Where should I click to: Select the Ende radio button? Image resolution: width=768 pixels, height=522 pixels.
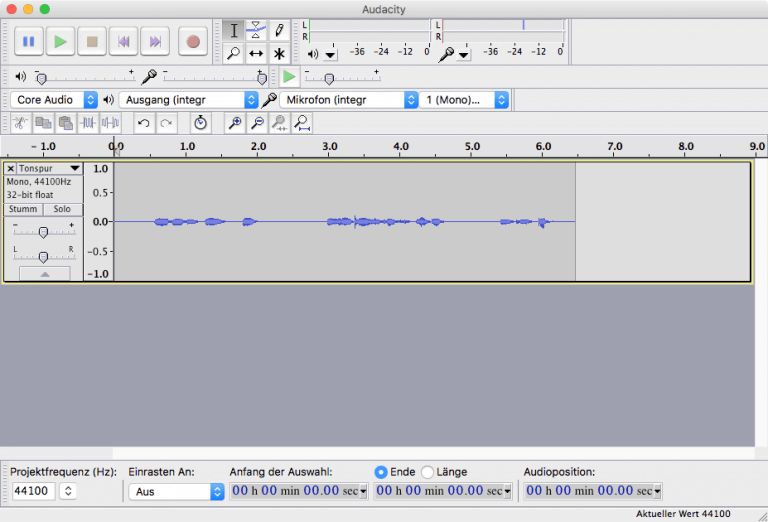381,472
